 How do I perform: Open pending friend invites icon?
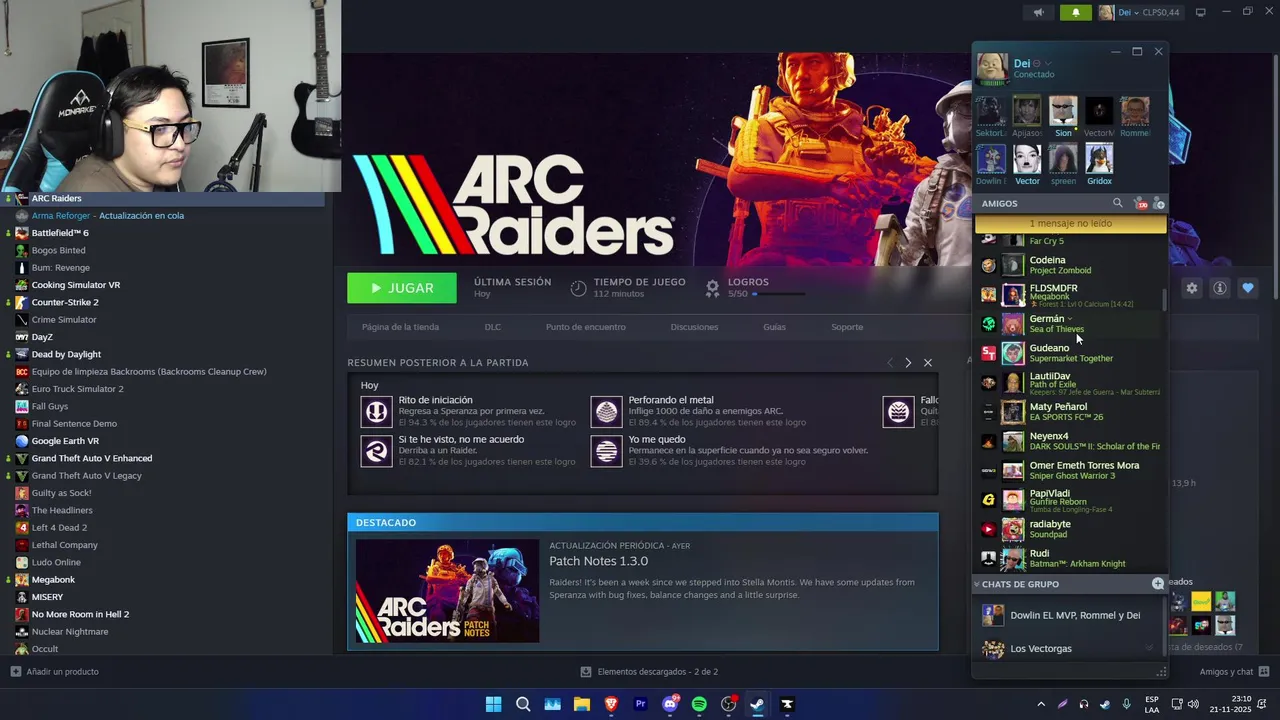tap(1140, 204)
